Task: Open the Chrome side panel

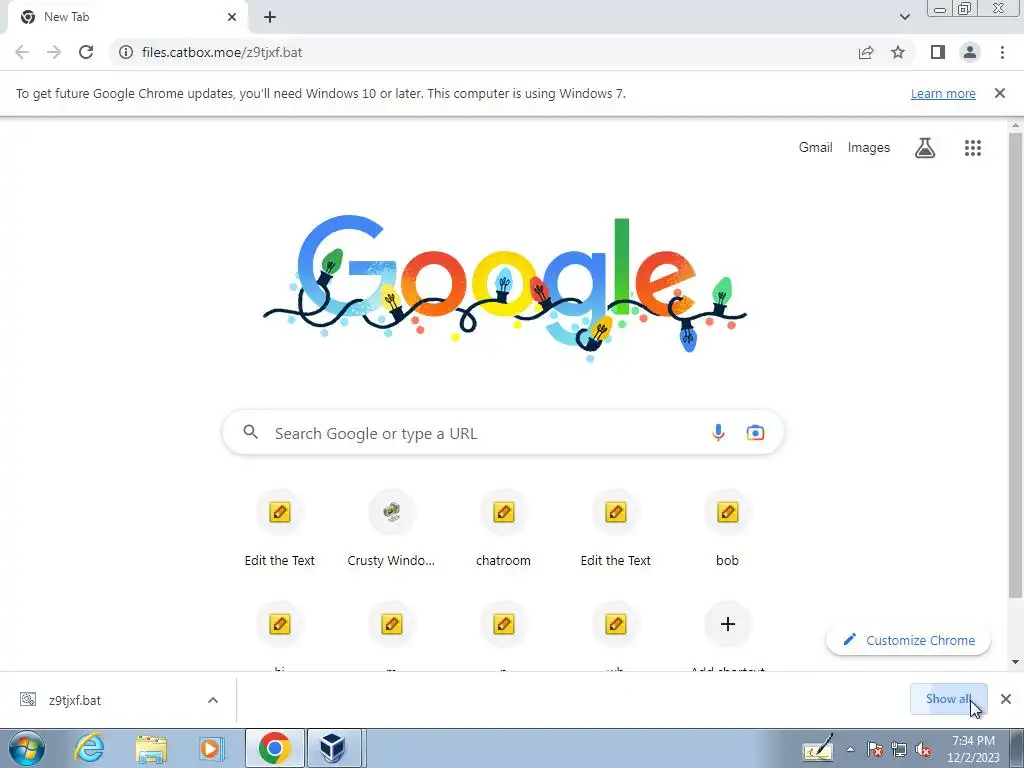Action: coord(938,52)
